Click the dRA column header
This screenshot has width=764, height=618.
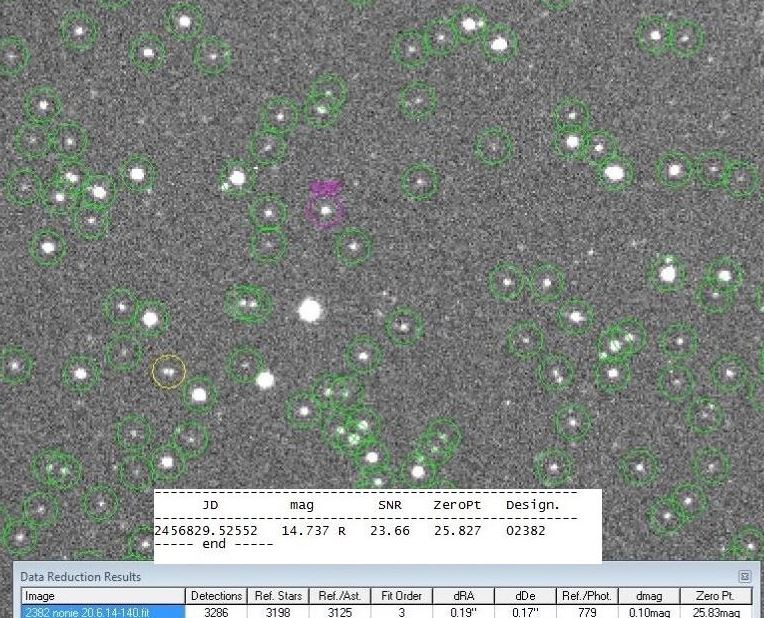463,596
